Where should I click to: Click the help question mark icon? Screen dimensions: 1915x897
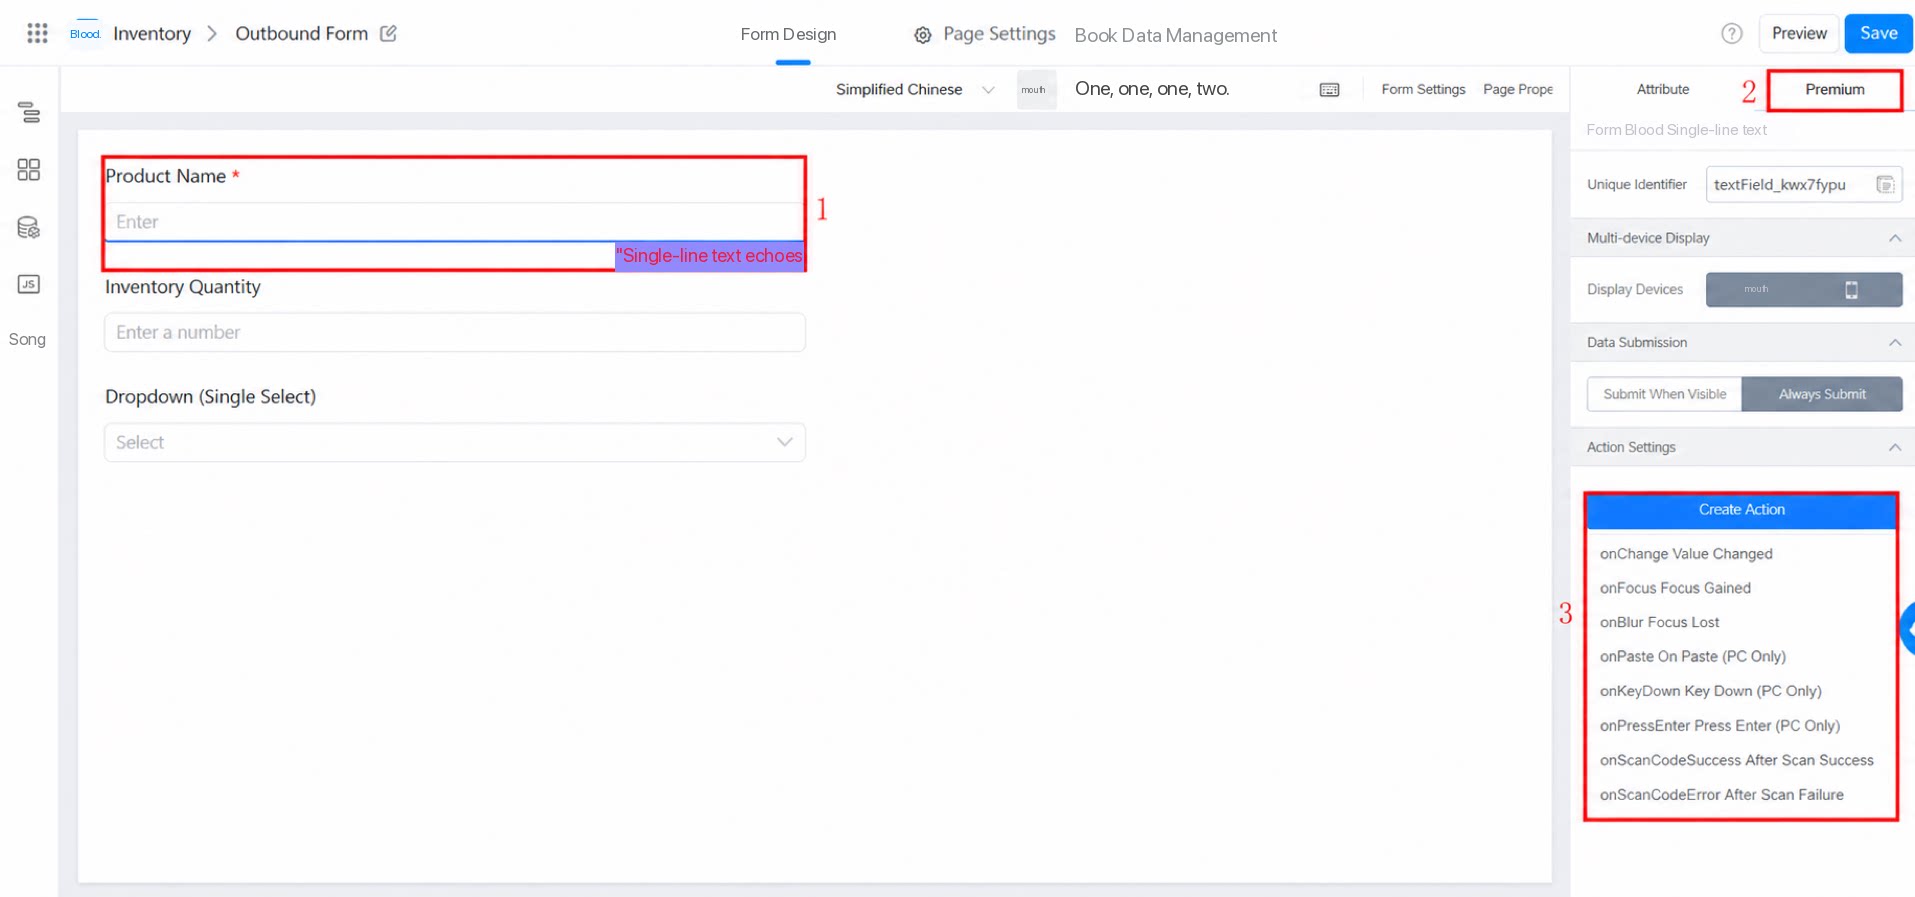tap(1731, 33)
